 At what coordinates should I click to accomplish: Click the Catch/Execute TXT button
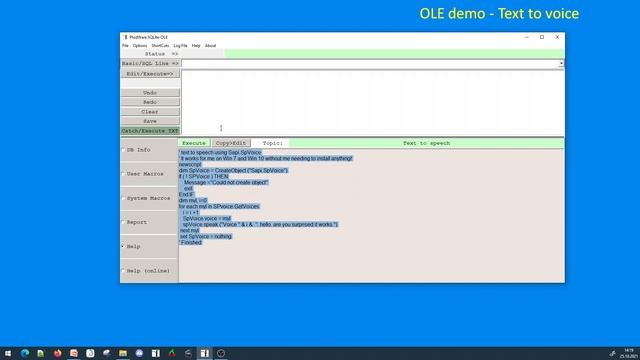[150, 131]
